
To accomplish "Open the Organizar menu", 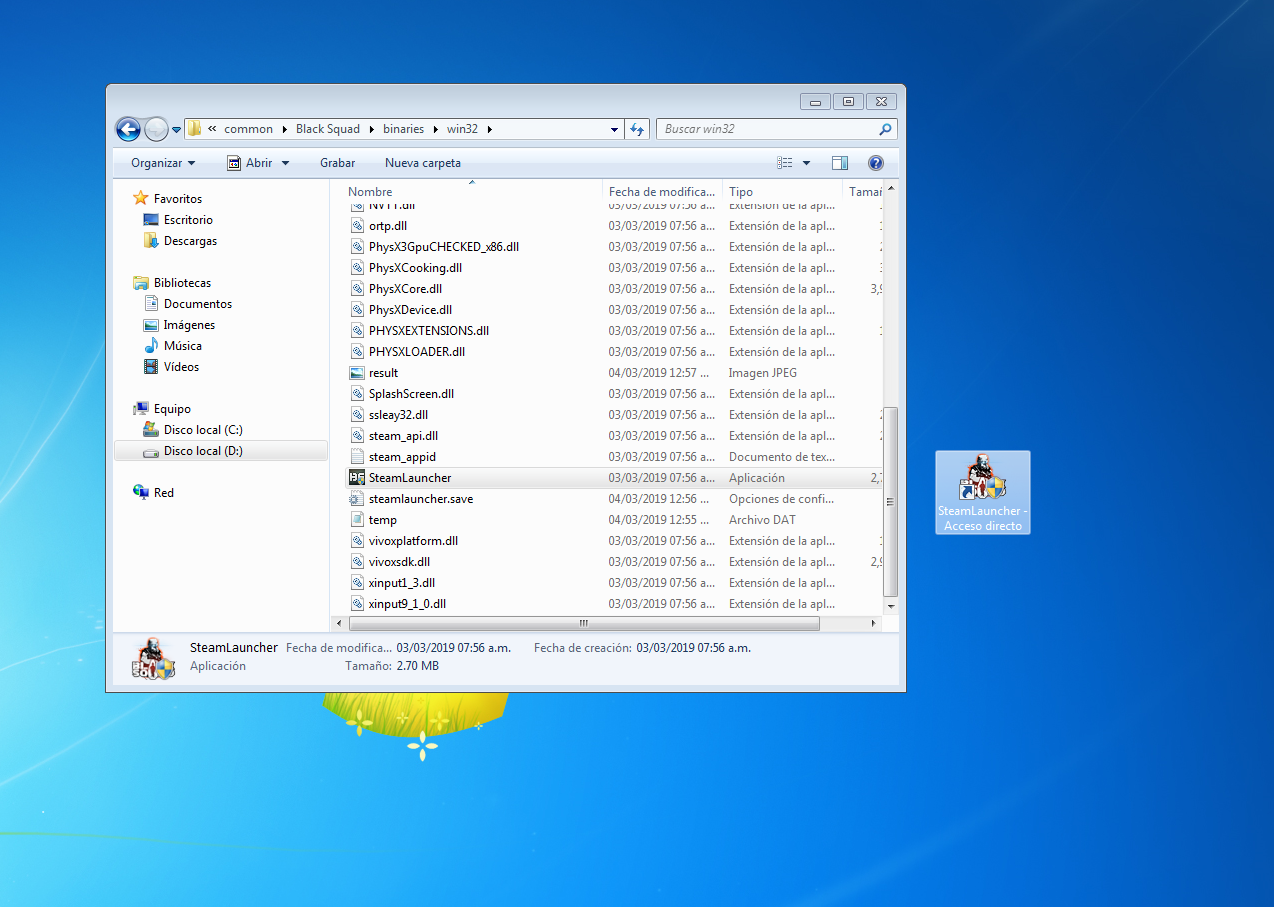I will pos(163,162).
